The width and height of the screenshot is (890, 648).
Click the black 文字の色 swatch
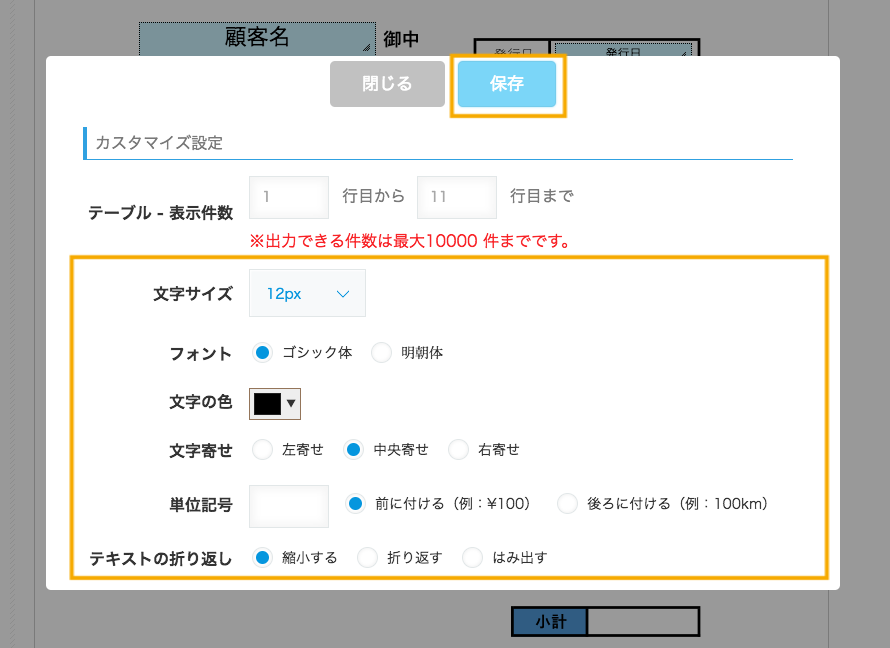[267, 403]
